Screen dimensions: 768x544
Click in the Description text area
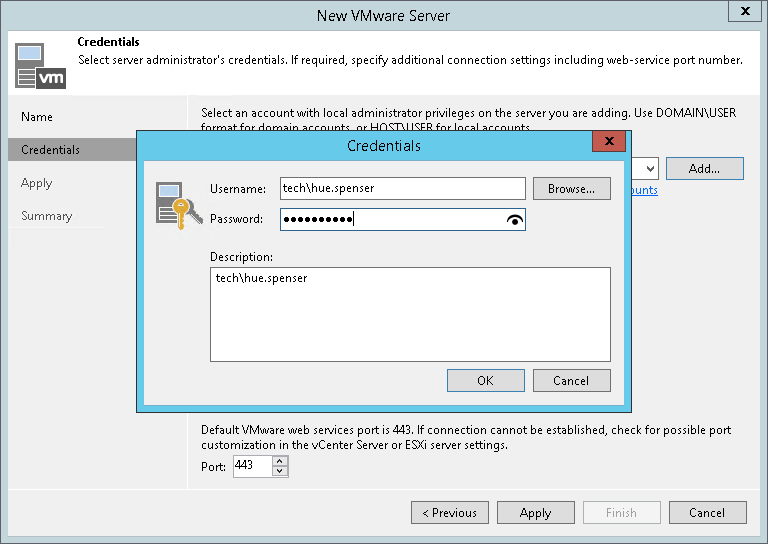(410, 314)
